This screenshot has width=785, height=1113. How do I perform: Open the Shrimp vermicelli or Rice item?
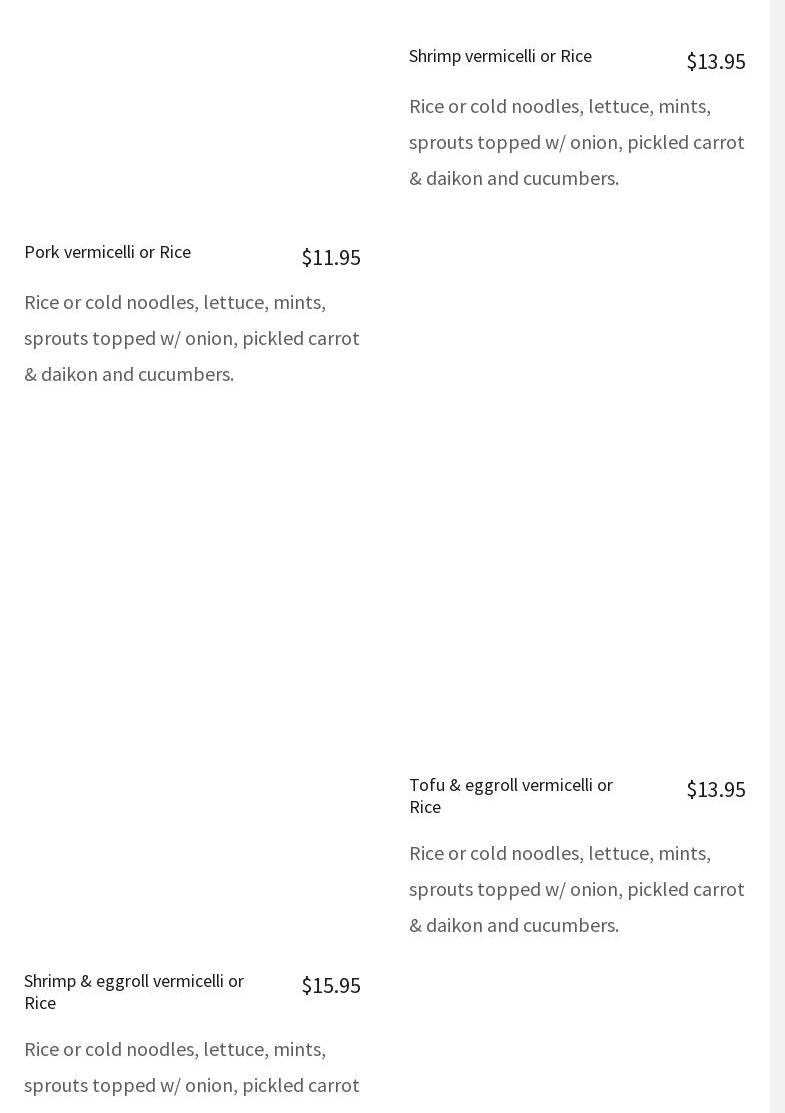500,56
